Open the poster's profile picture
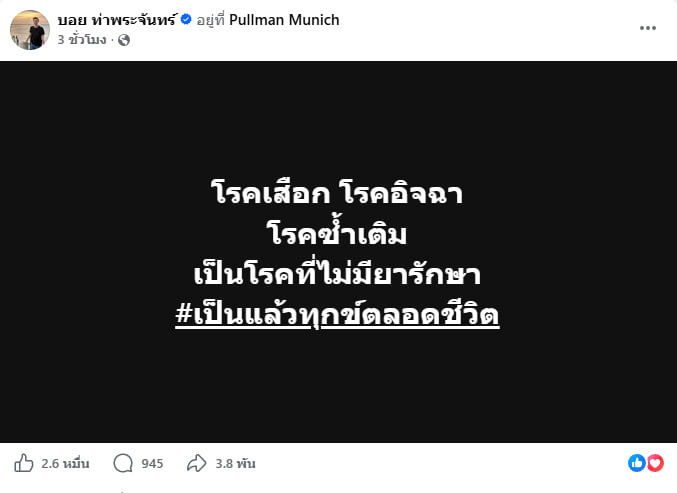This screenshot has height=493, width=677. [30, 30]
